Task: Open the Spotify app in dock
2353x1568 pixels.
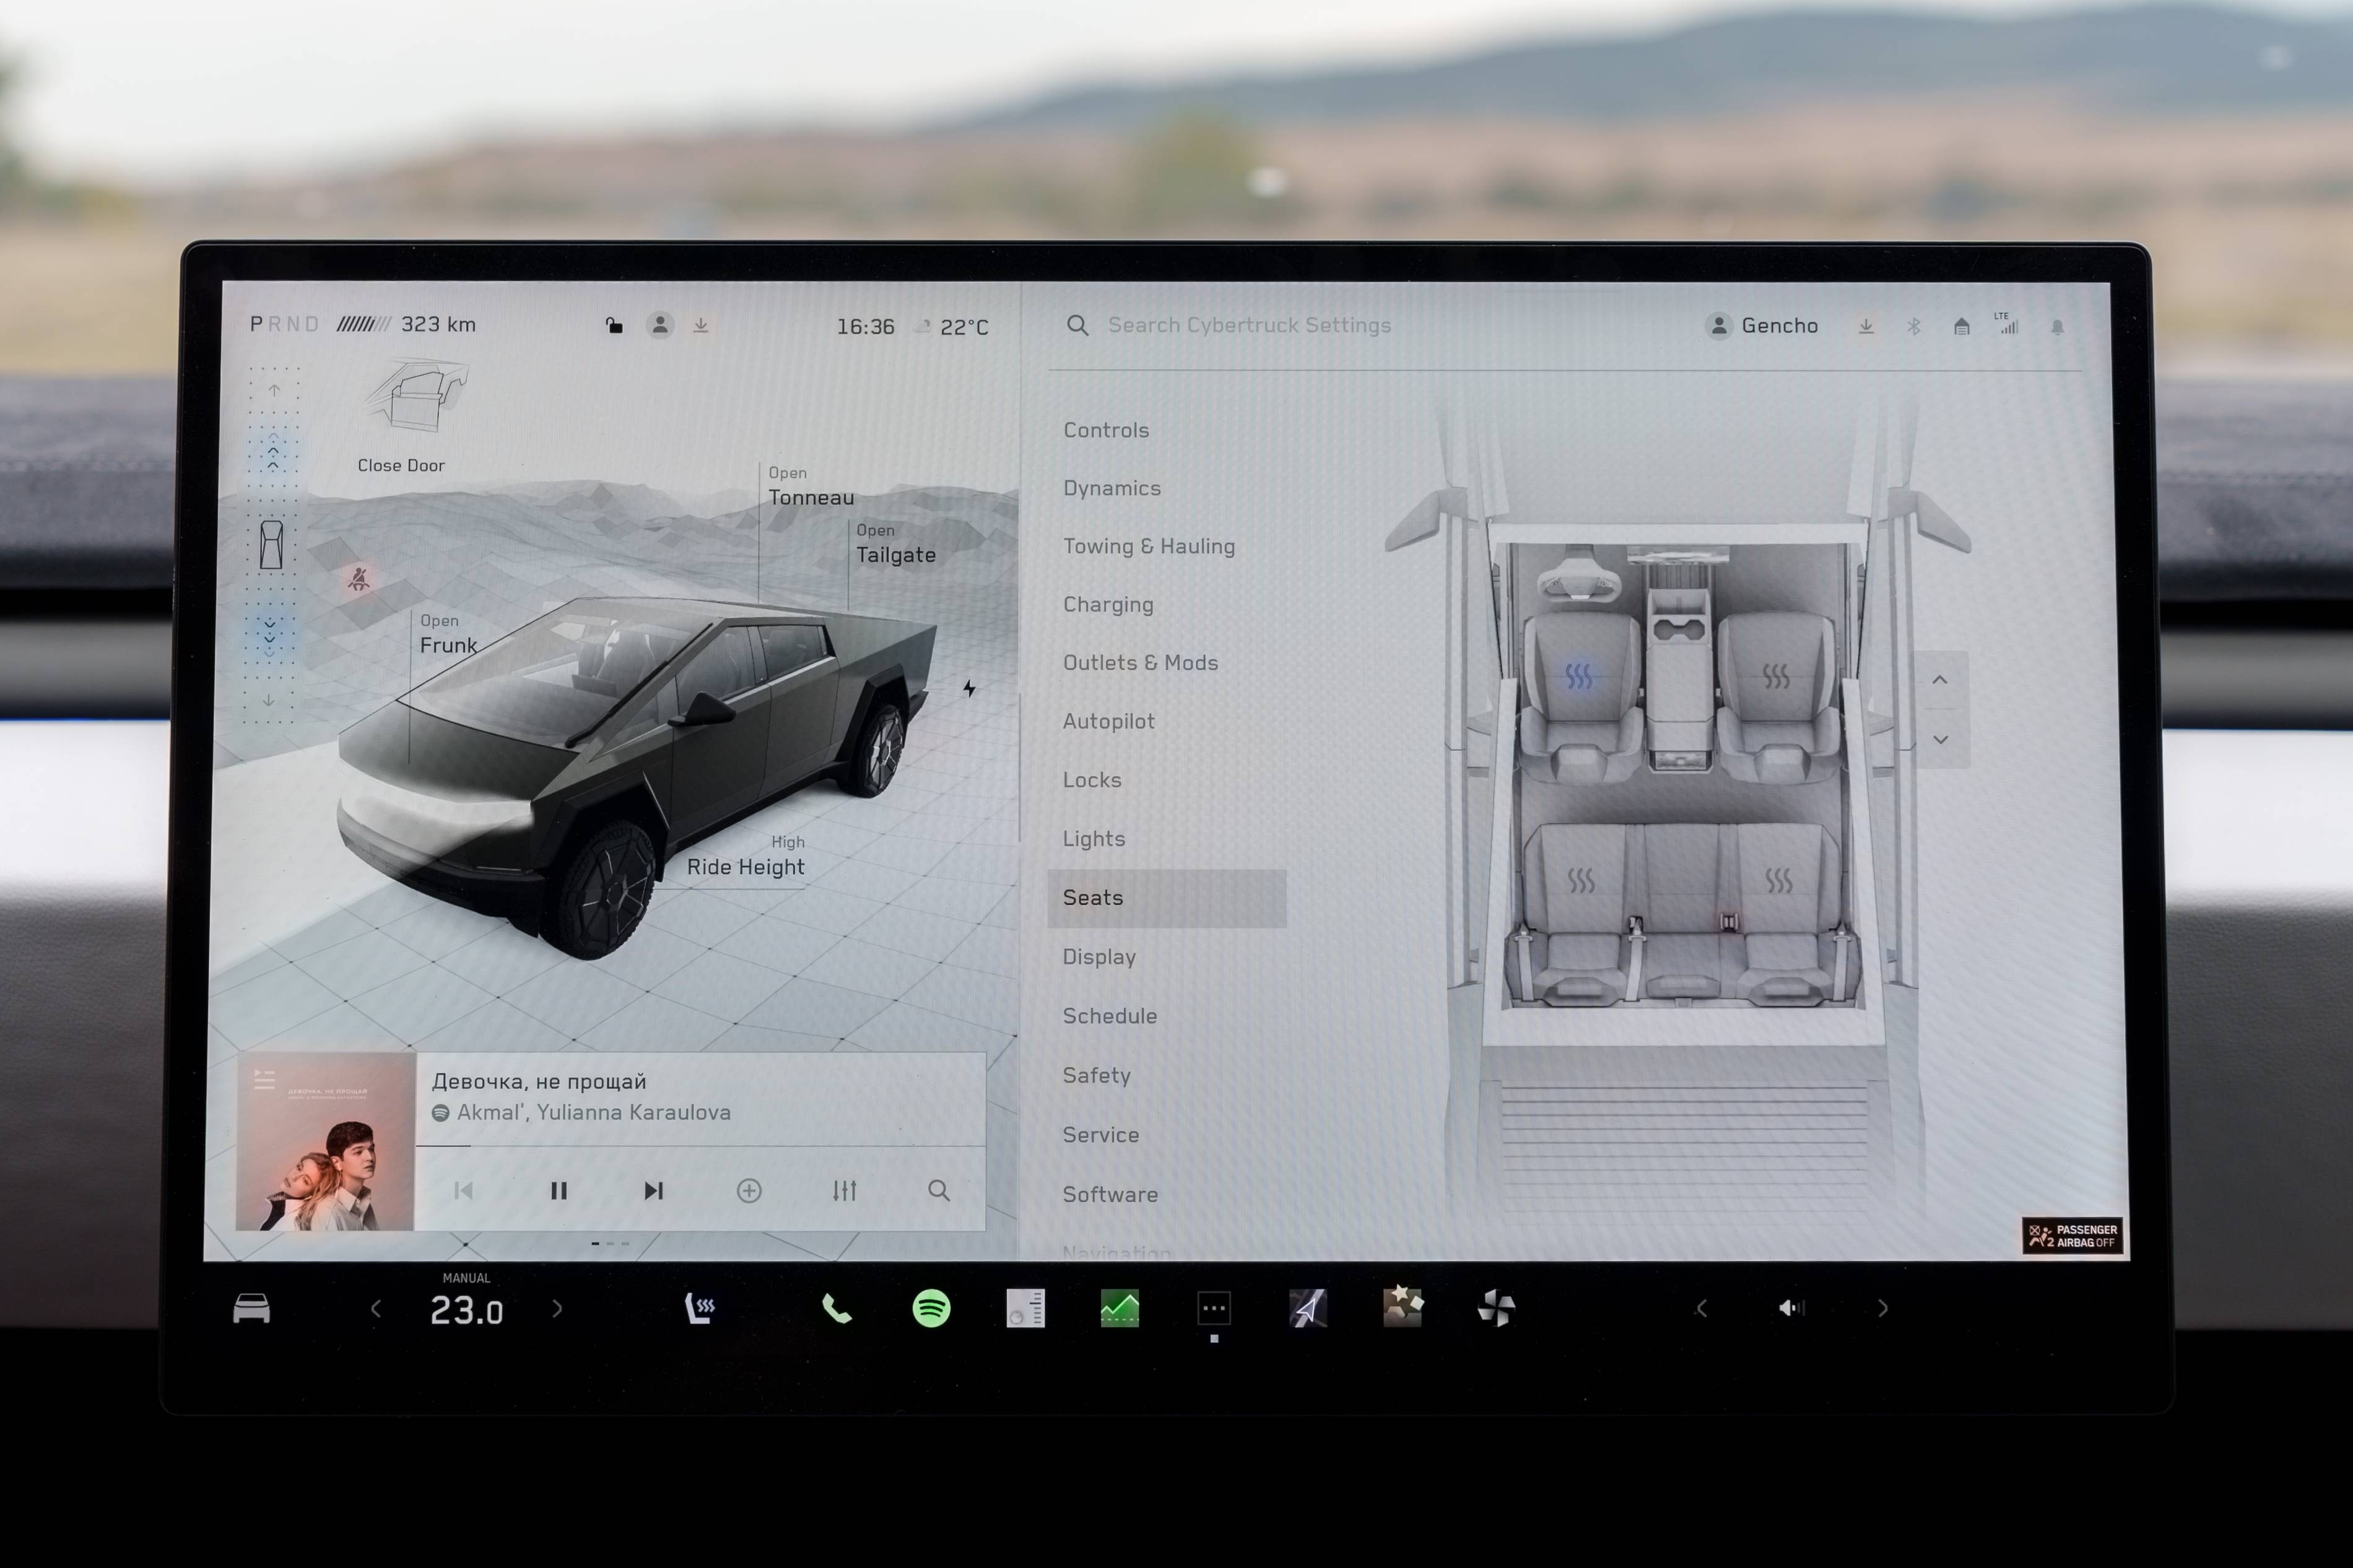Action: pyautogui.click(x=931, y=1308)
